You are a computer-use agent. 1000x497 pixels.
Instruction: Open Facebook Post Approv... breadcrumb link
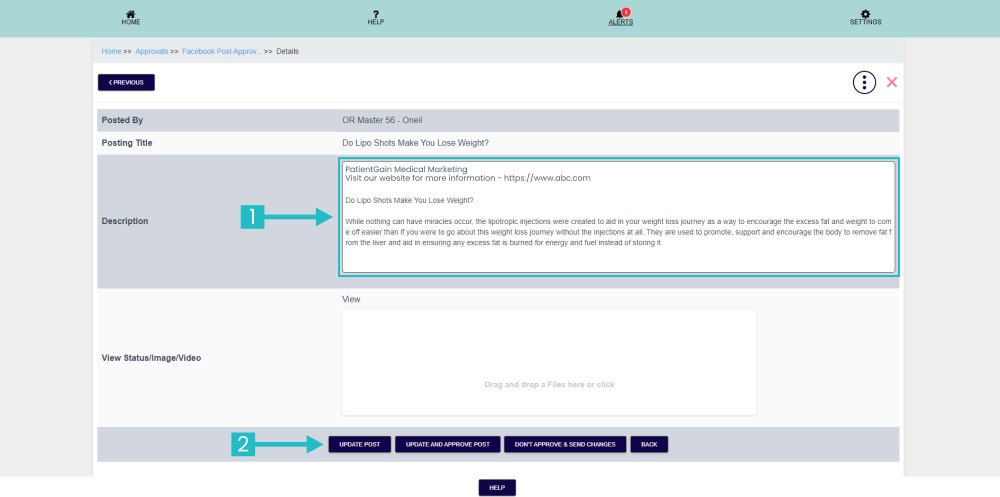click(x=221, y=51)
